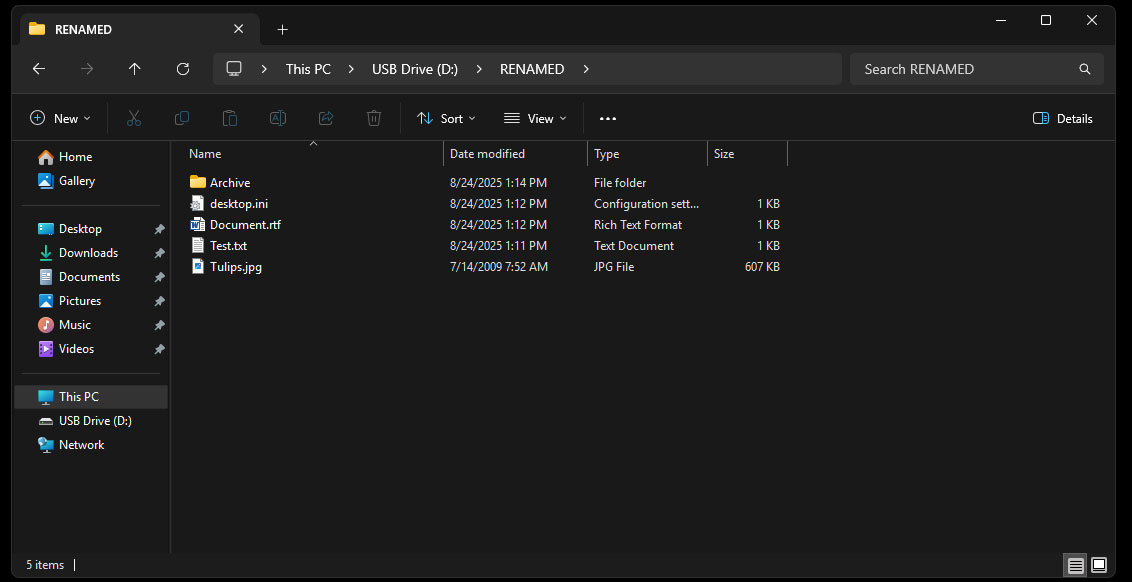Go up one folder level

tap(135, 69)
